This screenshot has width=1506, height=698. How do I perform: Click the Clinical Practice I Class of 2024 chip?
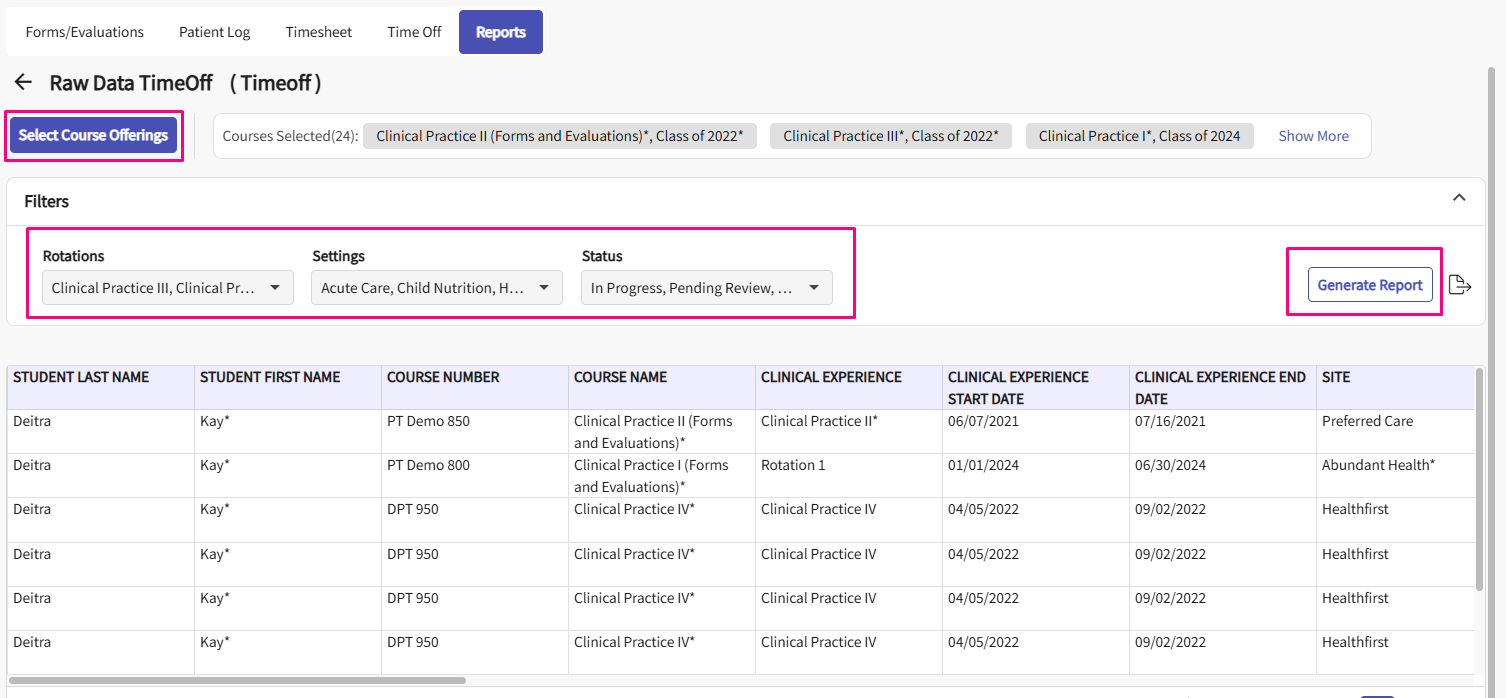pyautogui.click(x=1139, y=136)
